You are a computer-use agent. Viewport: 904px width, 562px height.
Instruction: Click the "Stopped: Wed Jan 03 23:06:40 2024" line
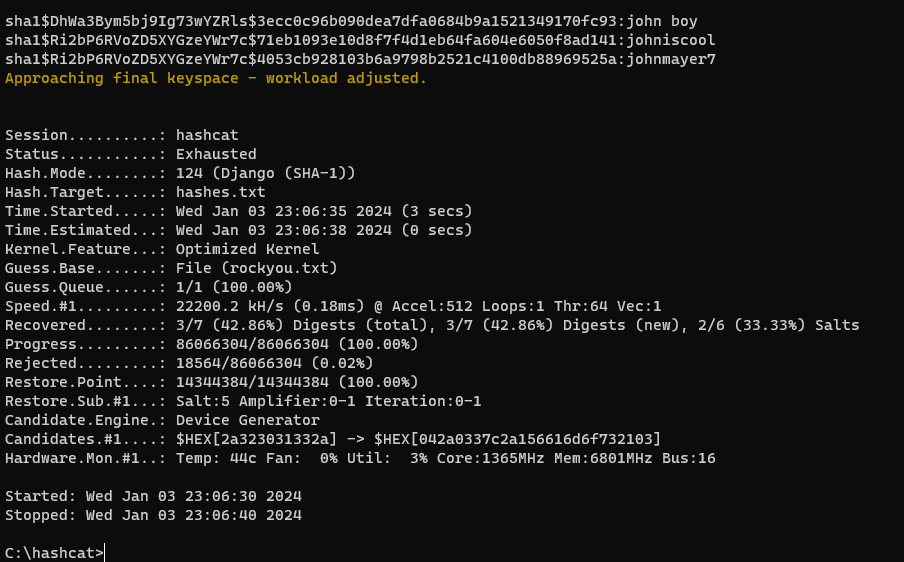(153, 515)
